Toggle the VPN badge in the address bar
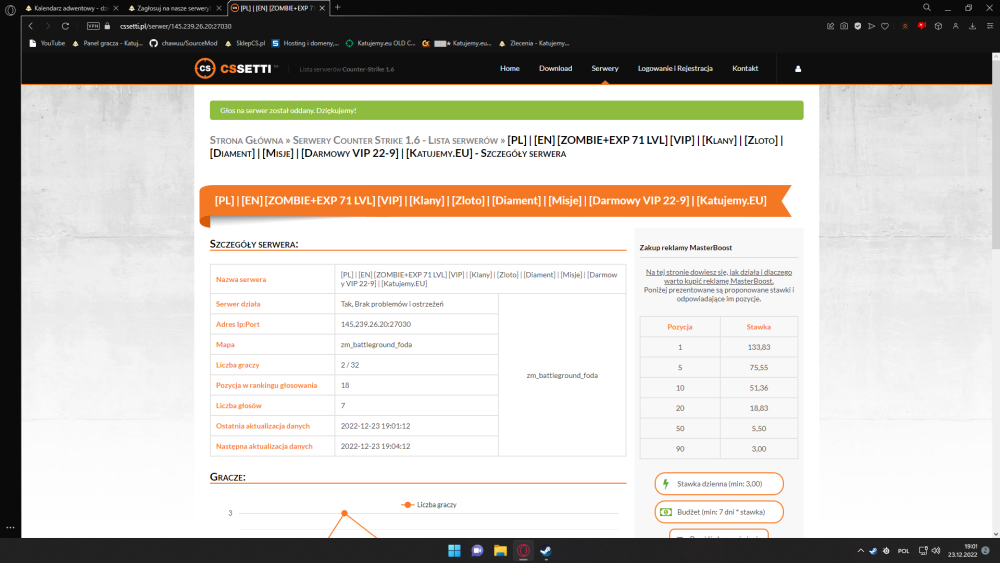1000x563 pixels. (x=93, y=26)
